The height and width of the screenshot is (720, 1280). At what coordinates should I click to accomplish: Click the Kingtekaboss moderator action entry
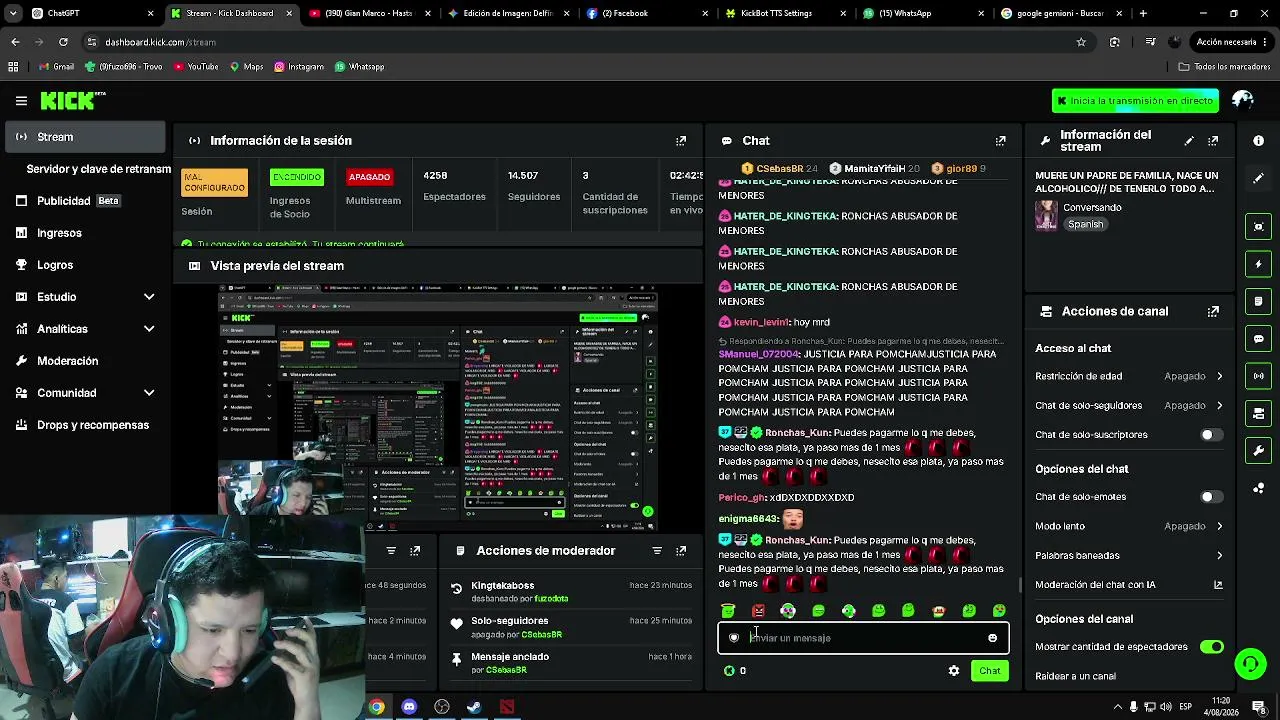pyautogui.click(x=572, y=592)
